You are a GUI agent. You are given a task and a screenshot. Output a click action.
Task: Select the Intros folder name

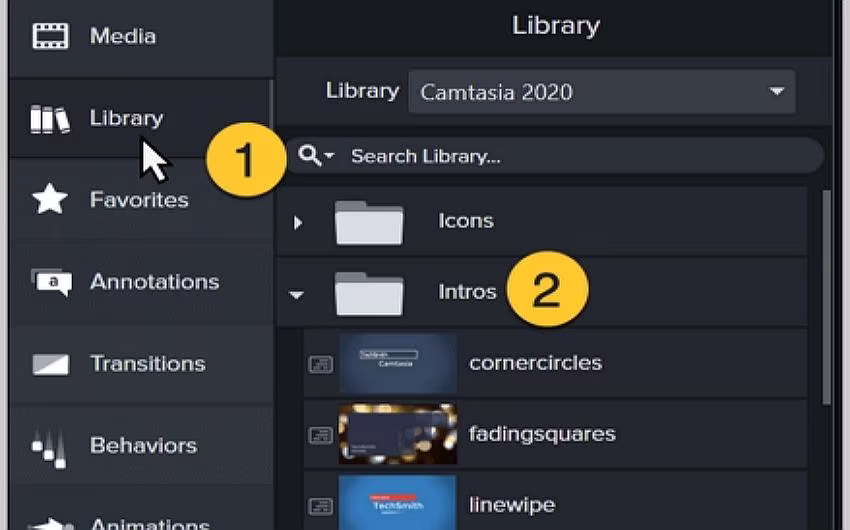point(467,292)
